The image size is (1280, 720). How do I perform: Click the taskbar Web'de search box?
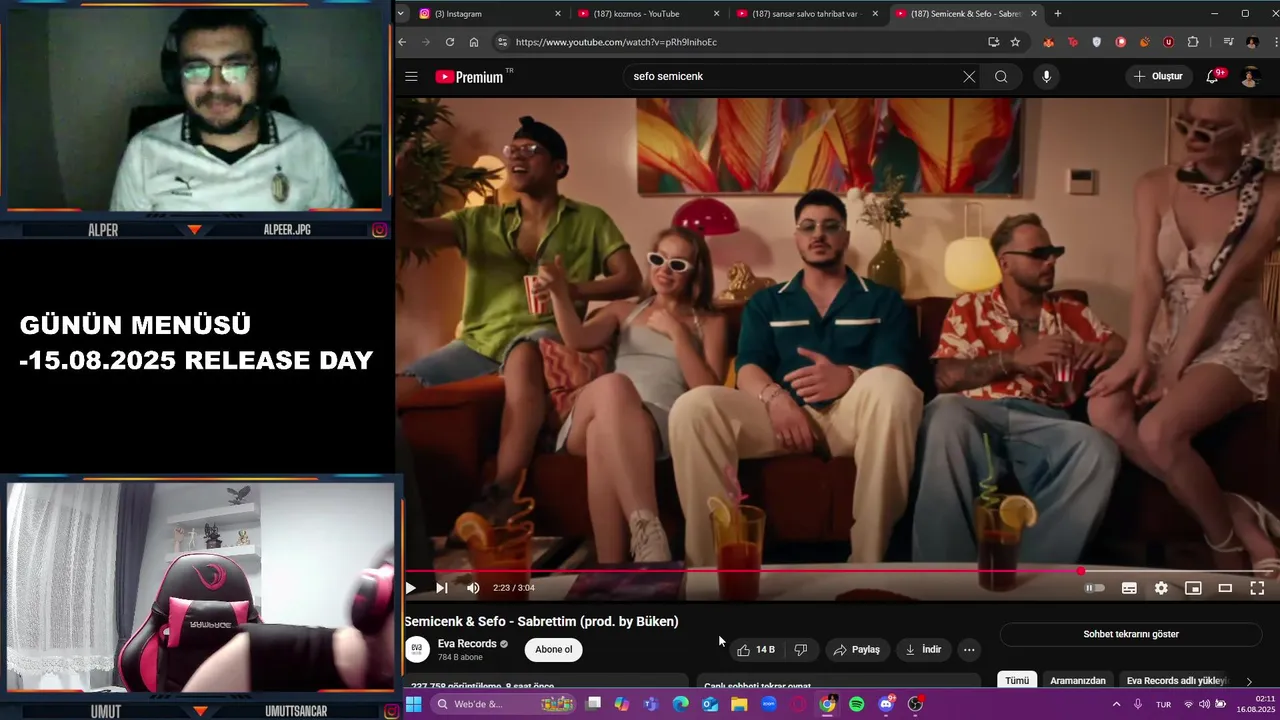(x=505, y=704)
